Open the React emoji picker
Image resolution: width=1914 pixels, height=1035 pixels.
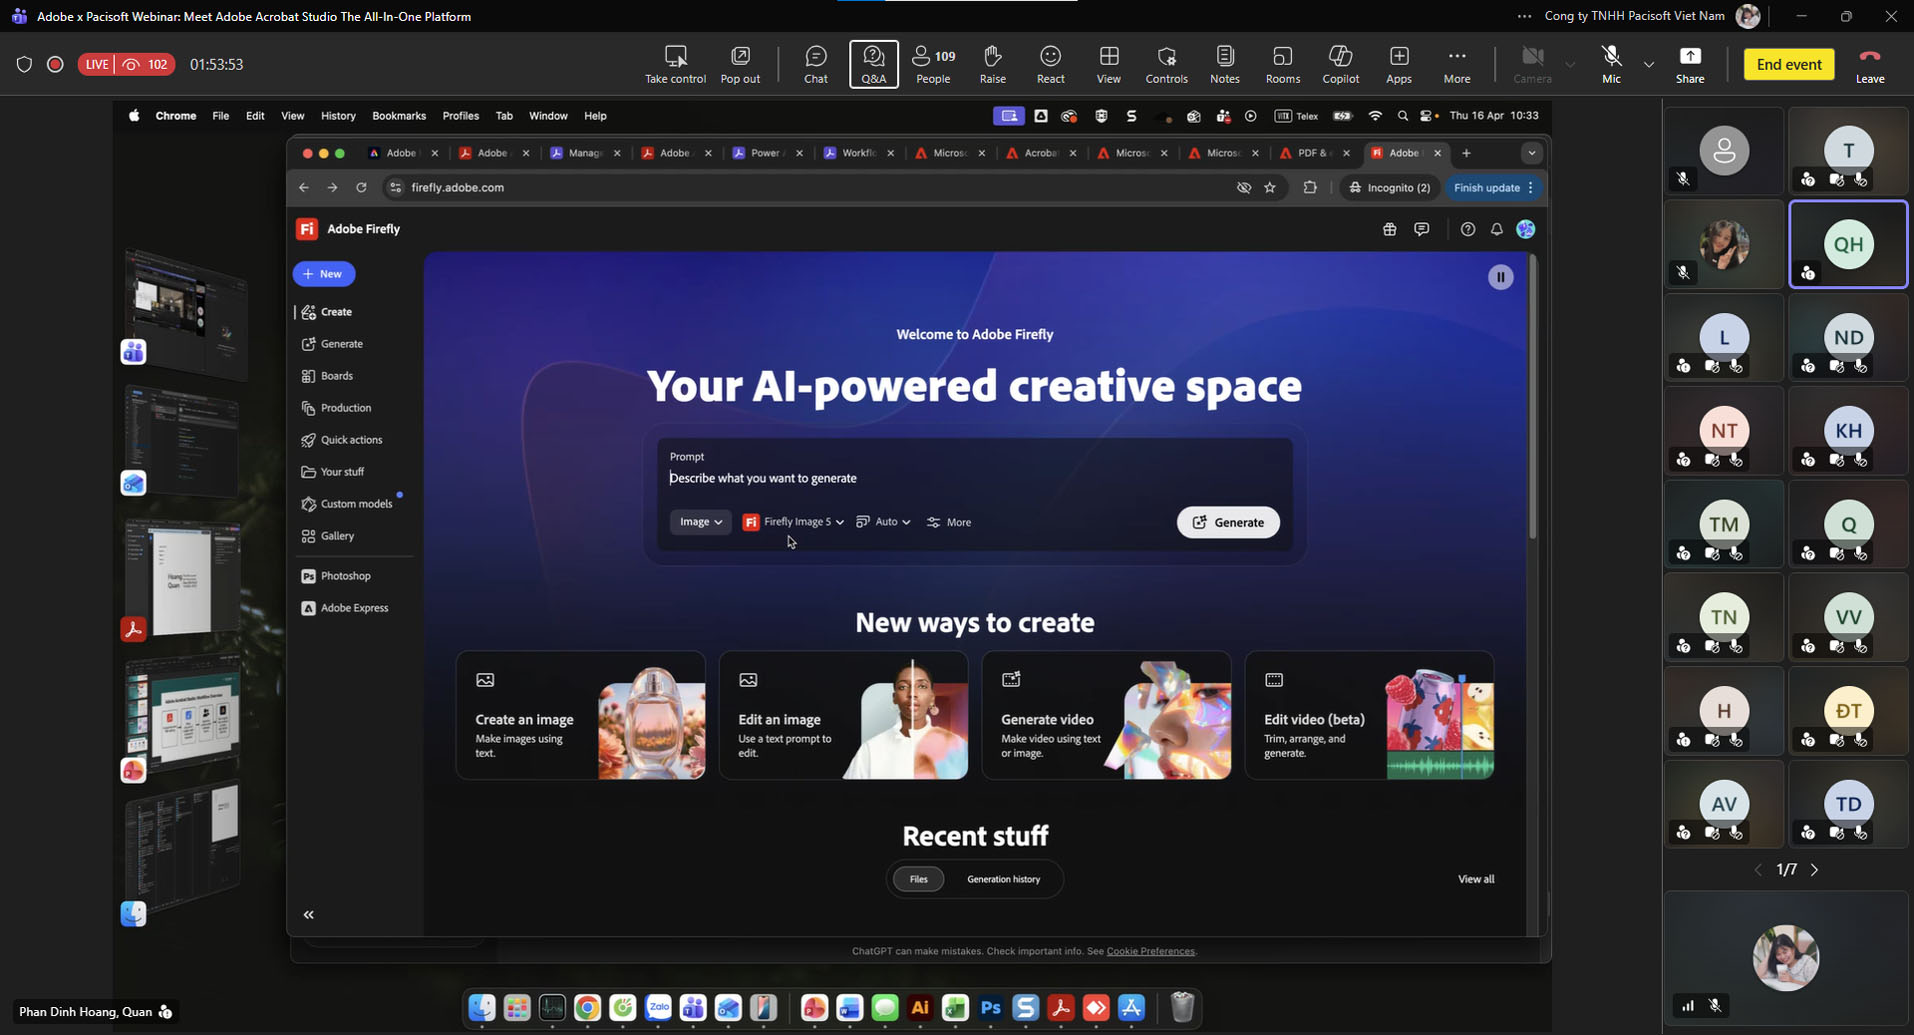1050,64
